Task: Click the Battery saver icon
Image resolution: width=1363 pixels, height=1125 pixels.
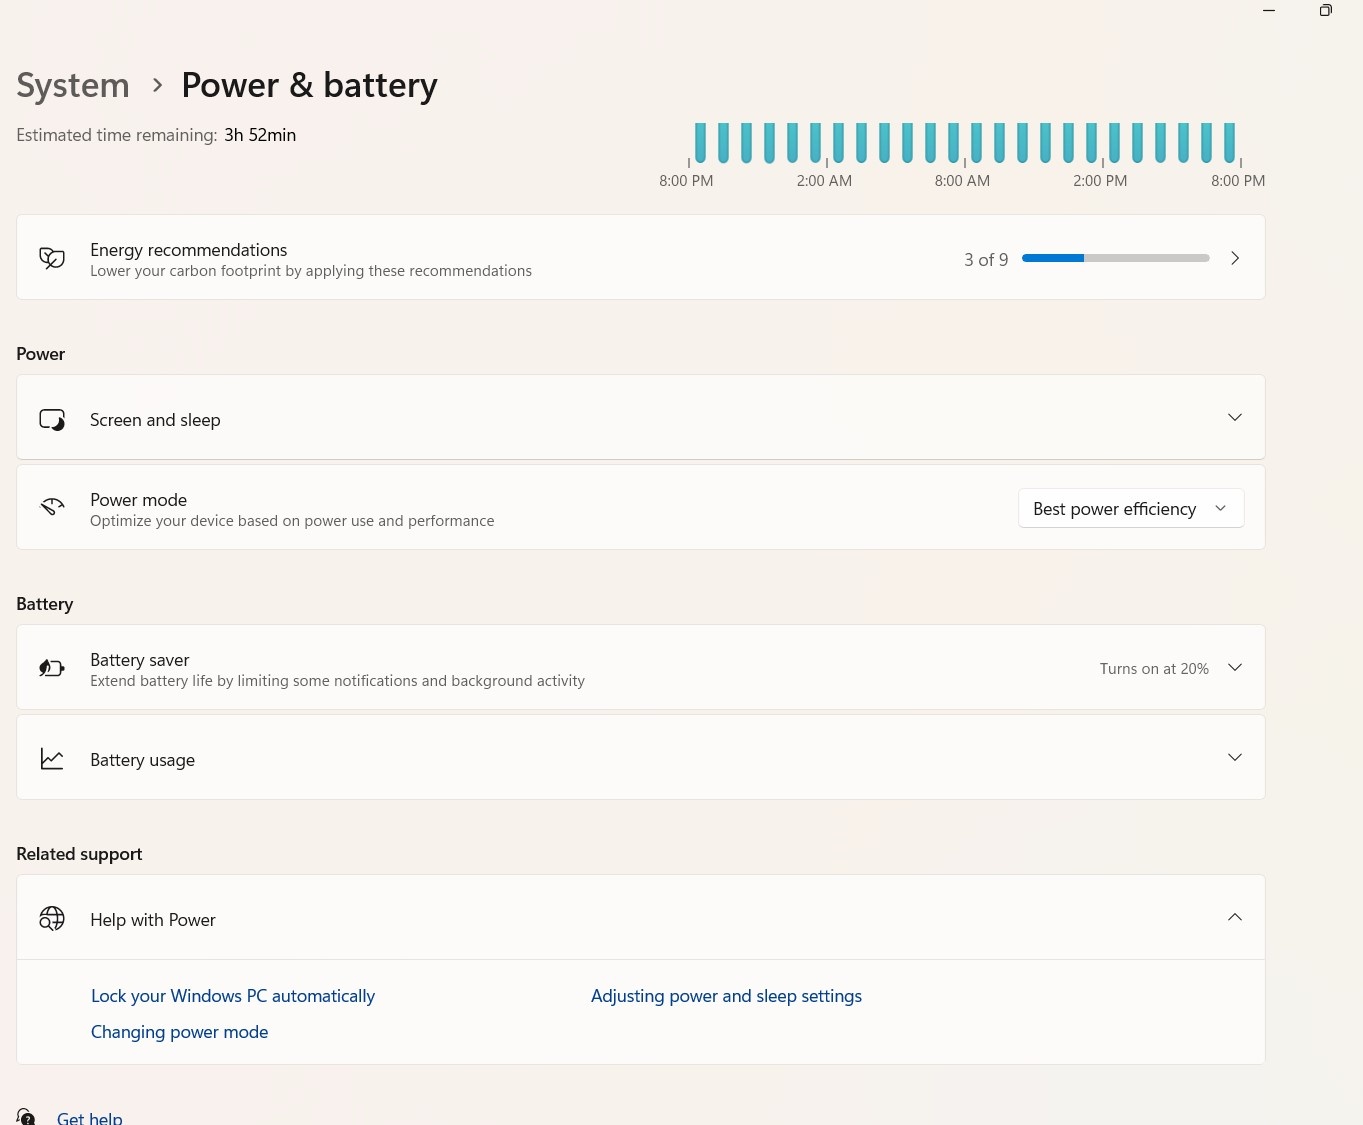Action: [x=51, y=667]
